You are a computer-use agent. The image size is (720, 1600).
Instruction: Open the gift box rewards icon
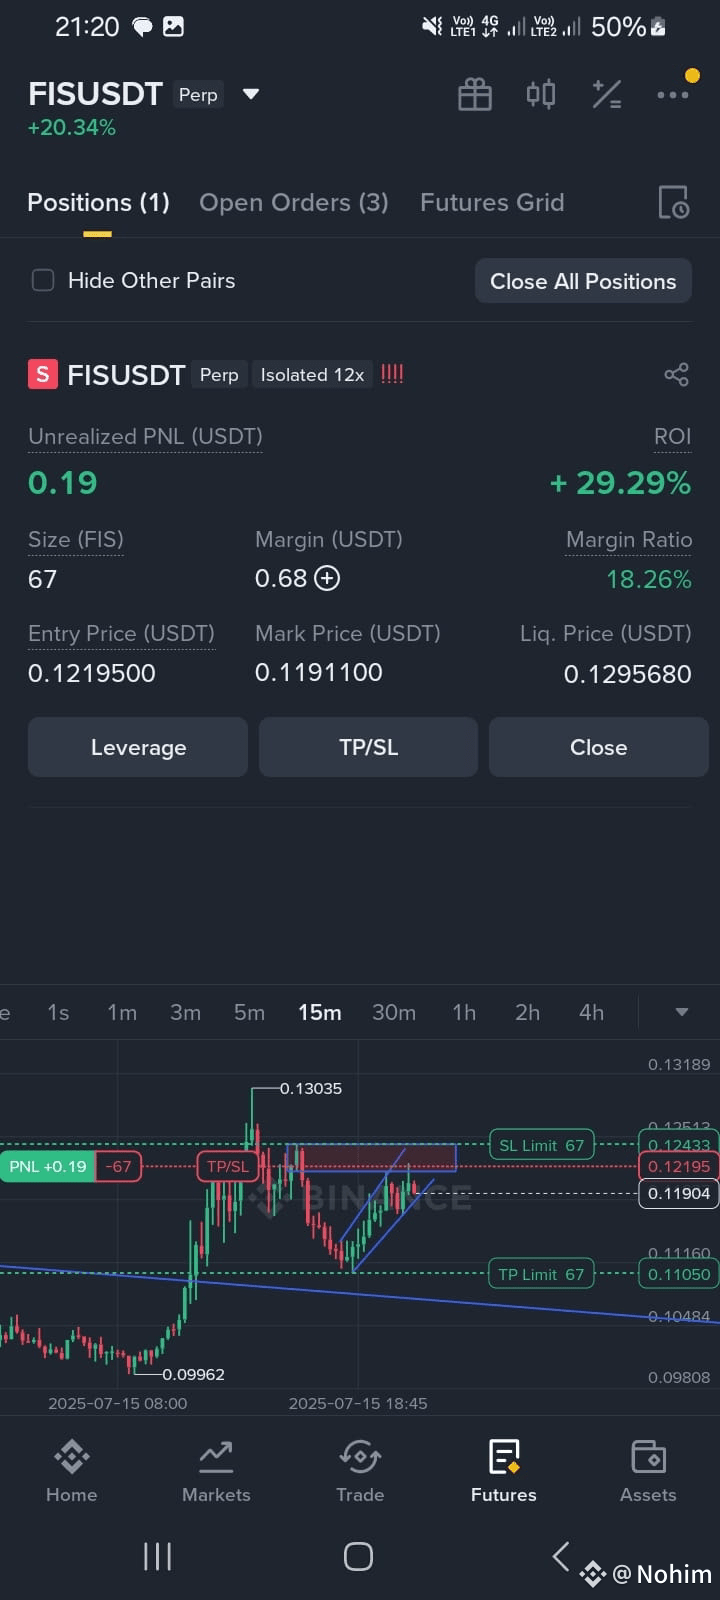(475, 95)
